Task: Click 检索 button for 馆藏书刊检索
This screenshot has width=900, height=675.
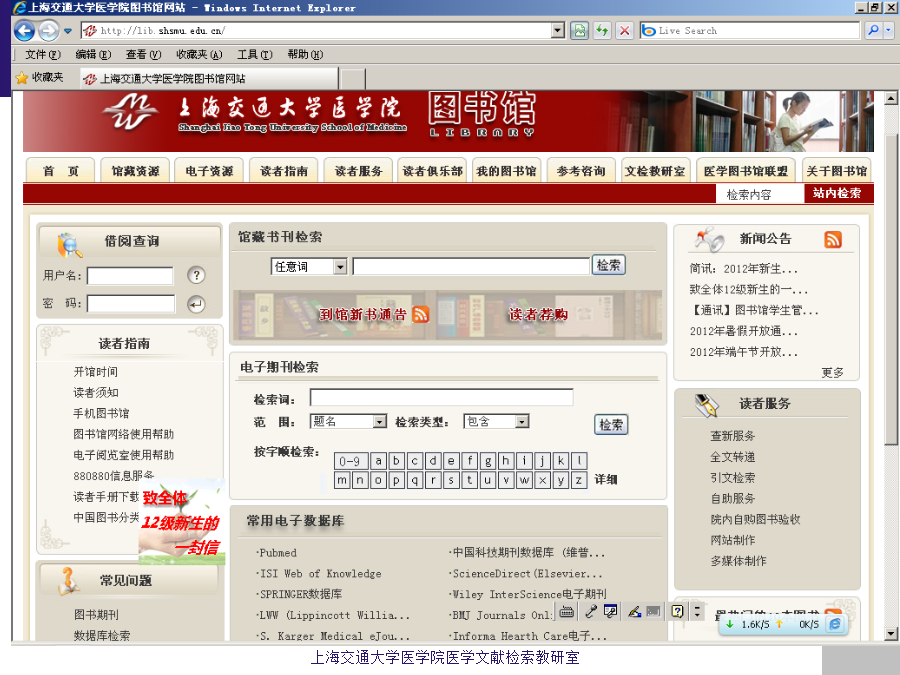Action: [x=608, y=265]
